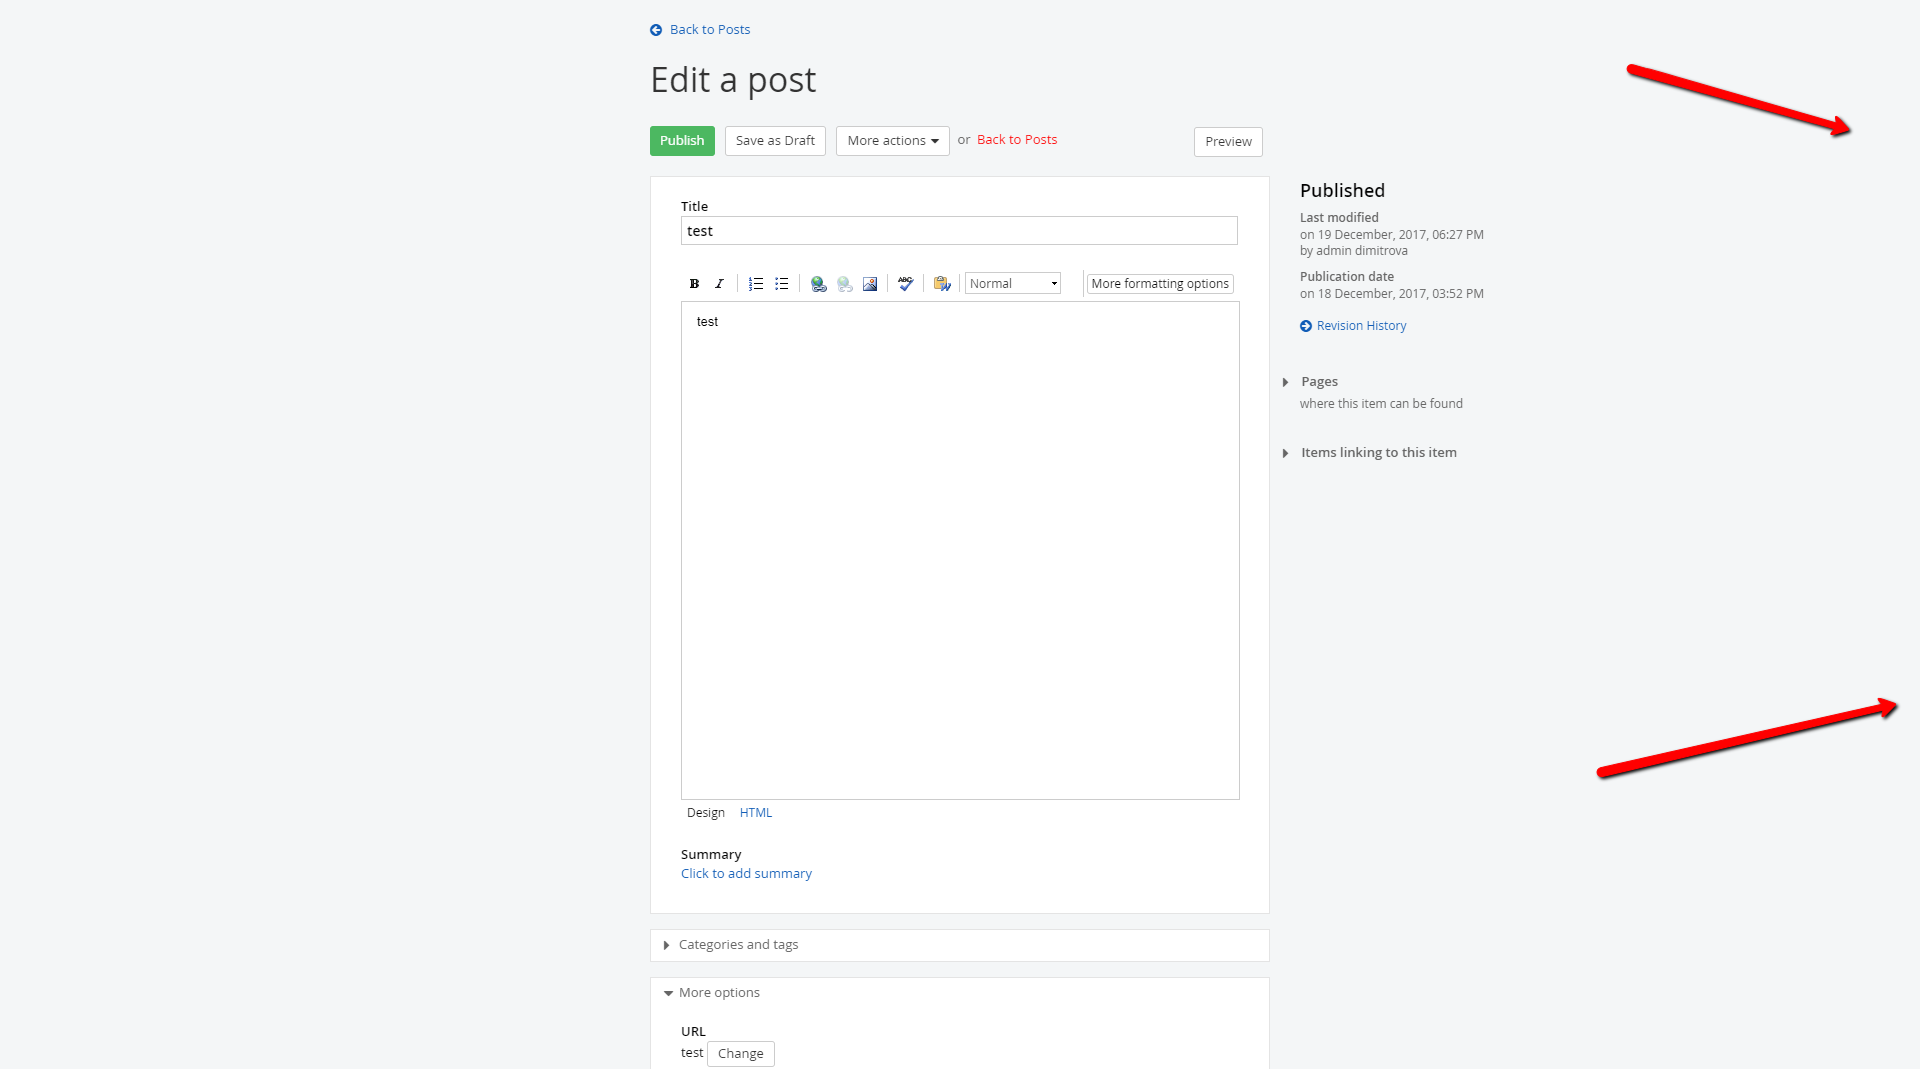The image size is (1920, 1069).
Task: Open the post Preview
Action: tap(1228, 142)
